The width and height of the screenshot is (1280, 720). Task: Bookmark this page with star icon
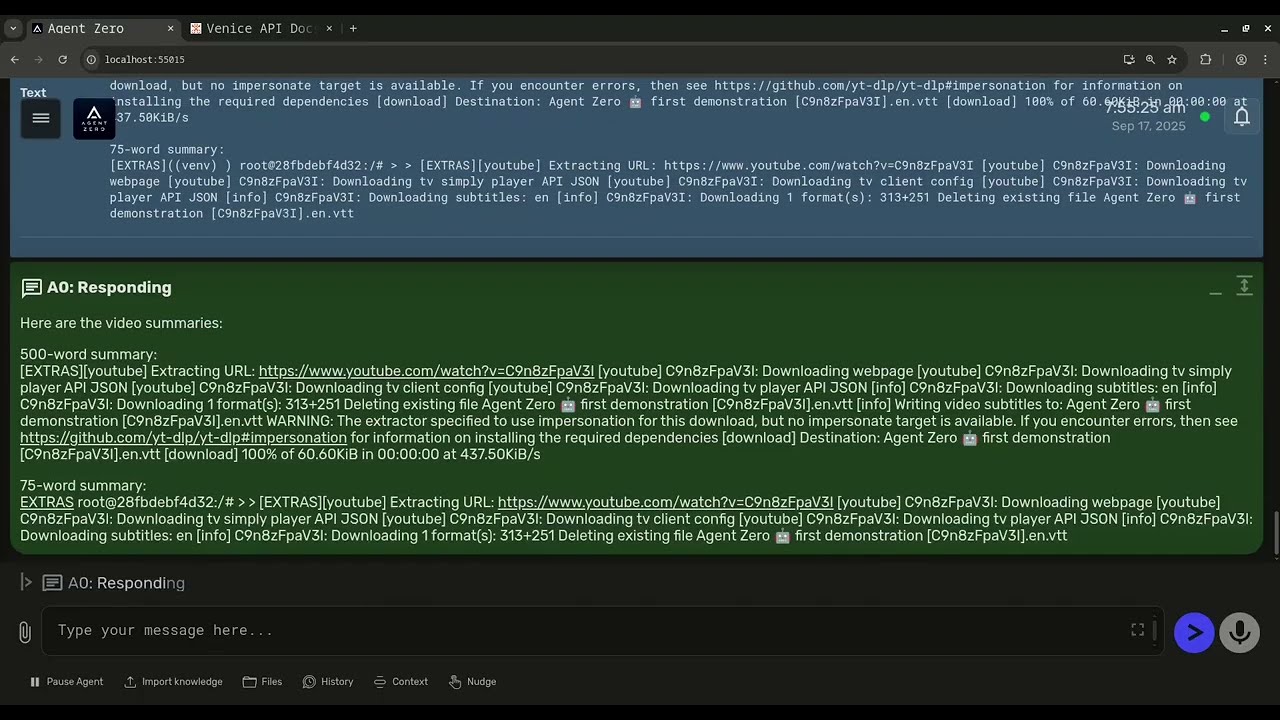1172,60
